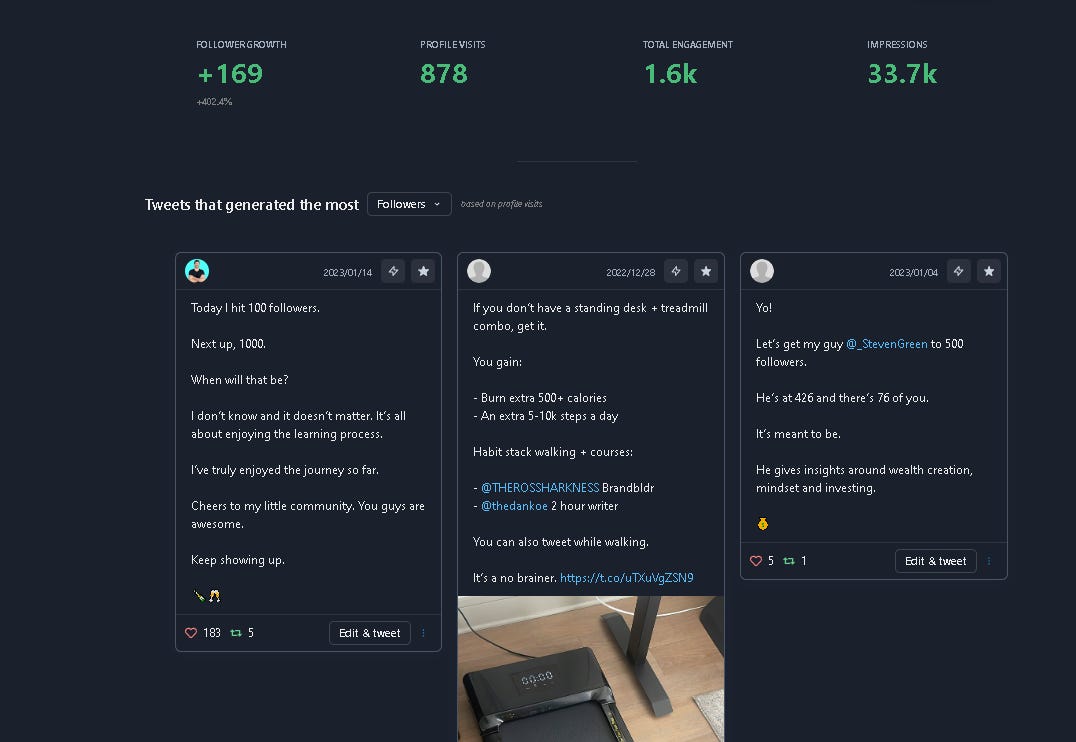Image resolution: width=1076 pixels, height=742 pixels.
Task: Click Edit & tweet on _StevenGreen tweet
Action: (x=935, y=561)
